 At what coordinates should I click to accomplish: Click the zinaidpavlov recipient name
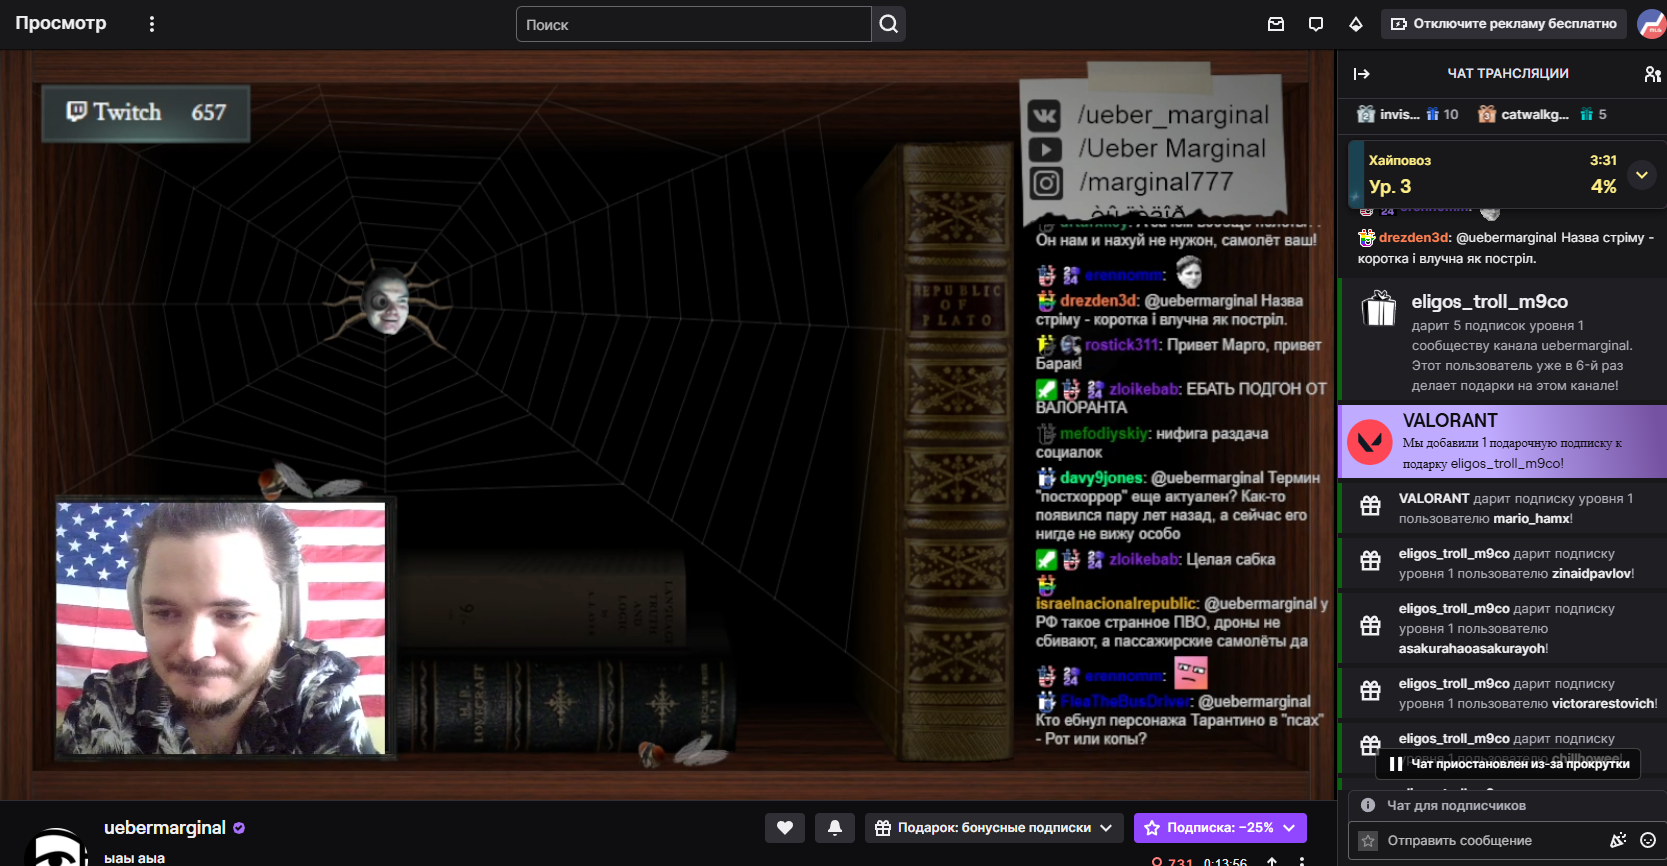point(1591,574)
